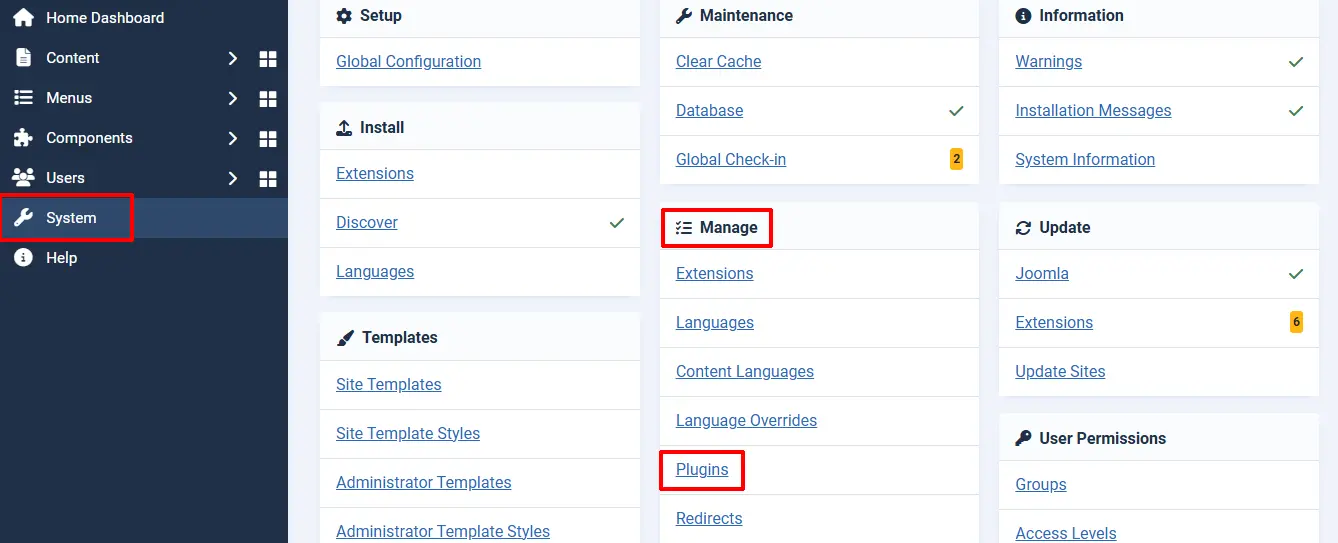Expand the Menus submenu chevron
The height and width of the screenshot is (543, 1338).
pos(233,98)
